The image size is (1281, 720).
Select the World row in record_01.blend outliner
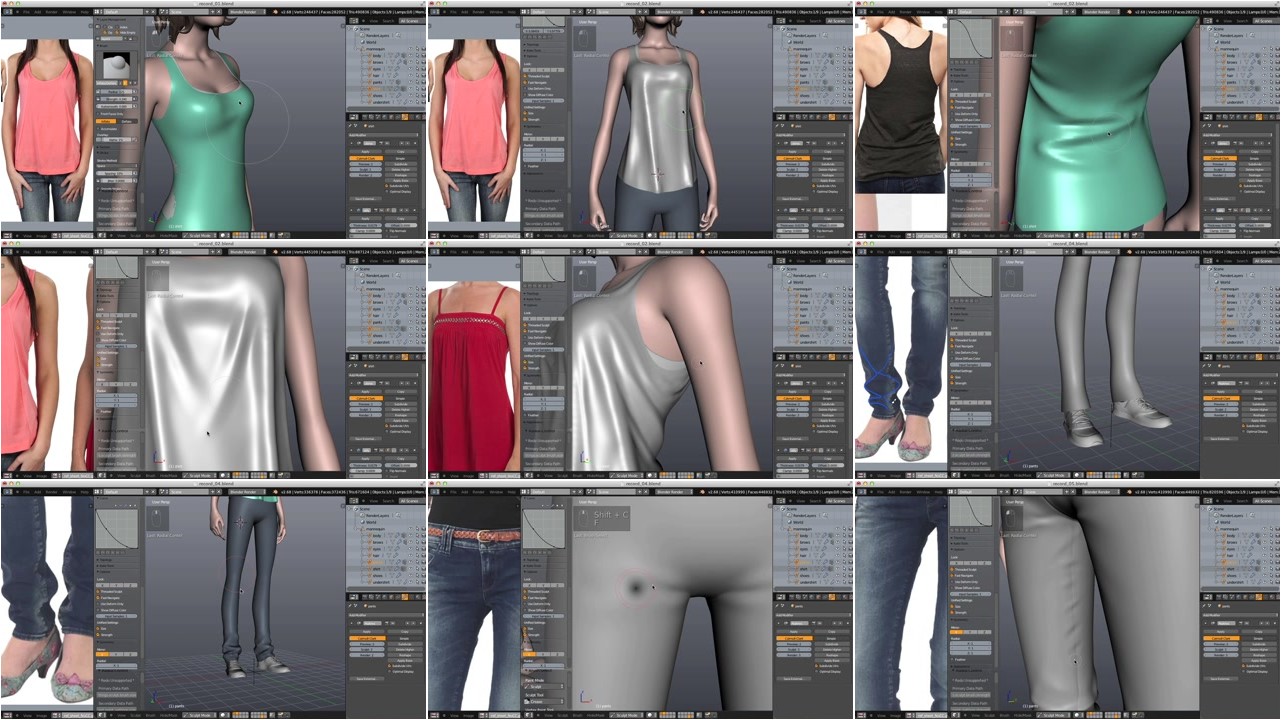(370, 42)
